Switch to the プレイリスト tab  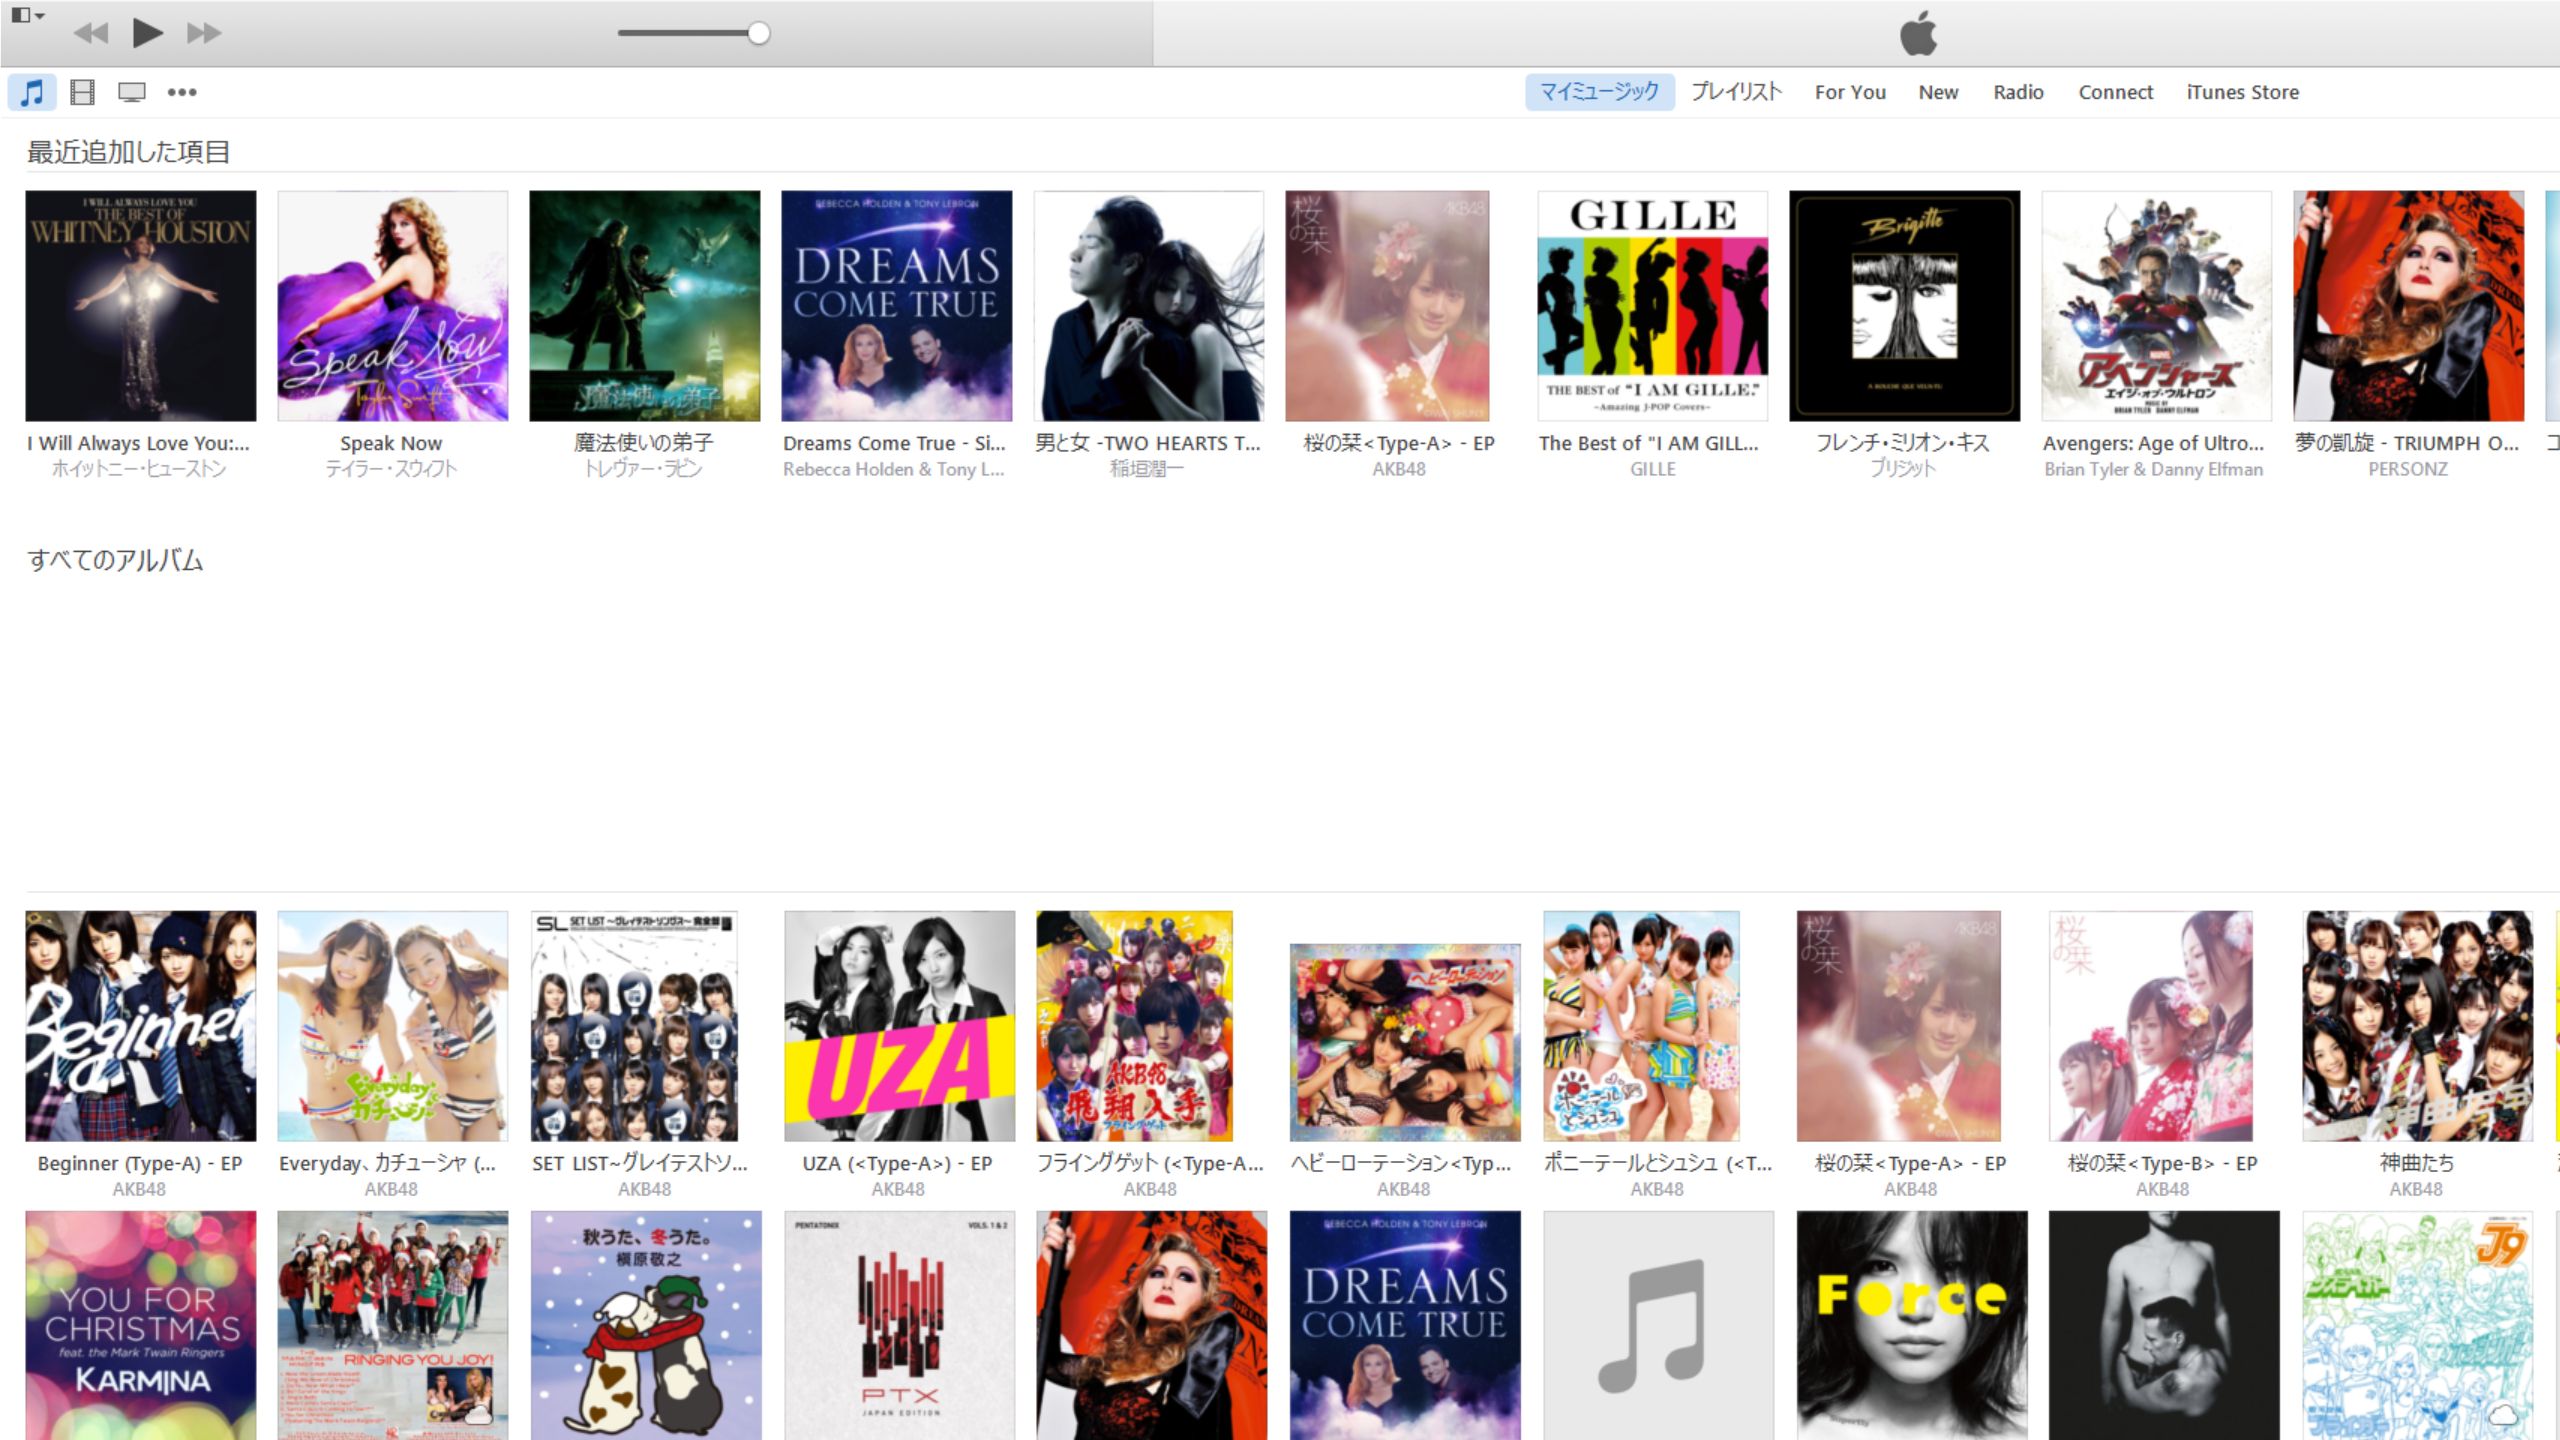point(1736,92)
